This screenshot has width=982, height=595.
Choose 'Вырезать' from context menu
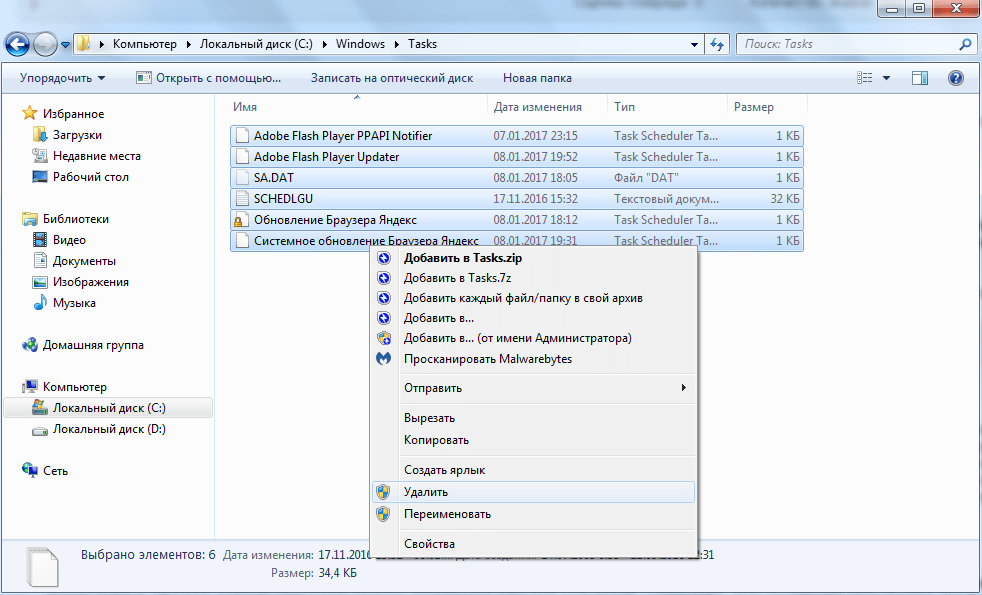point(534,418)
